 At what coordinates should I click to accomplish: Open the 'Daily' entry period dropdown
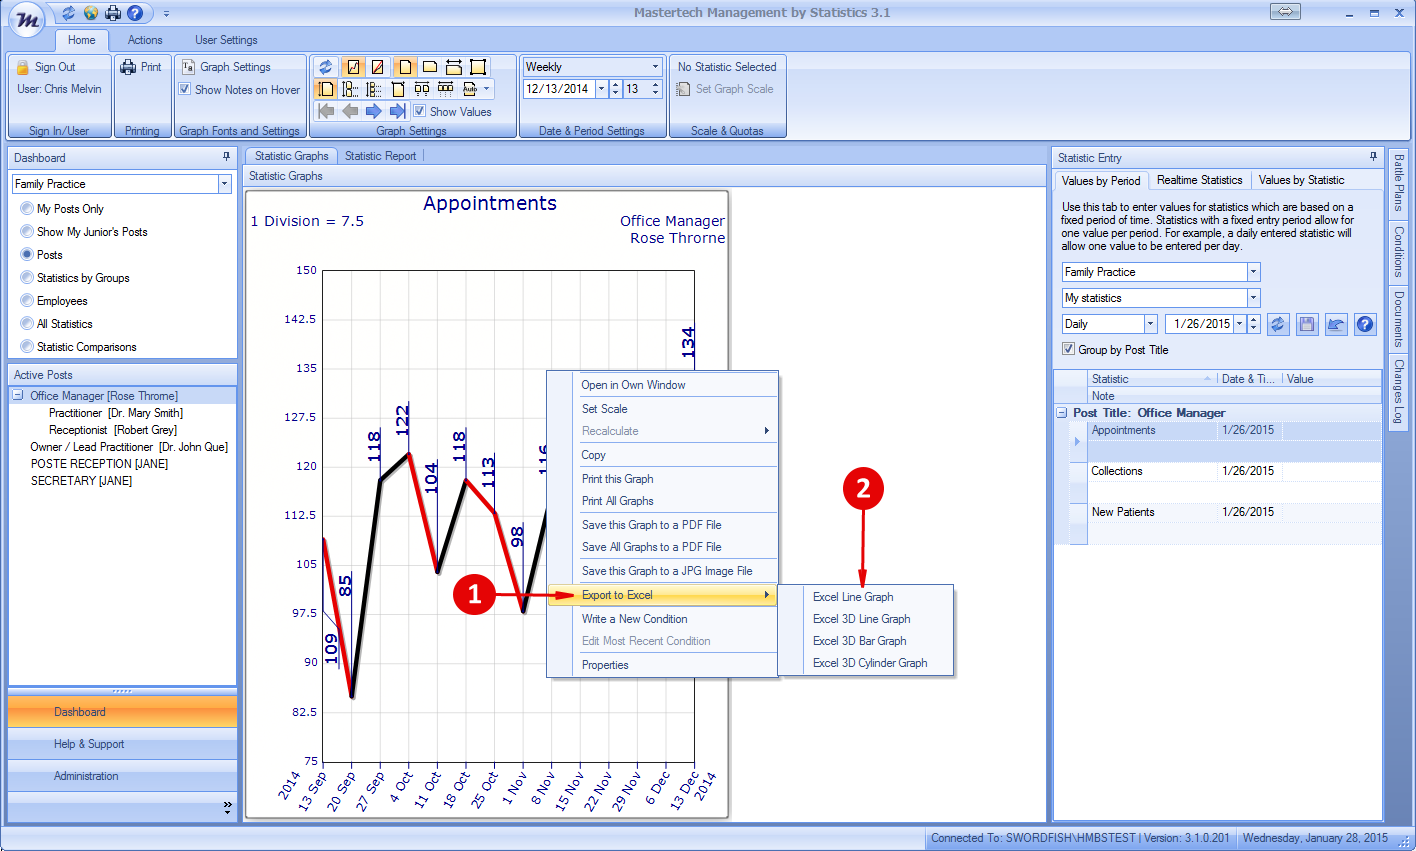[1150, 324]
